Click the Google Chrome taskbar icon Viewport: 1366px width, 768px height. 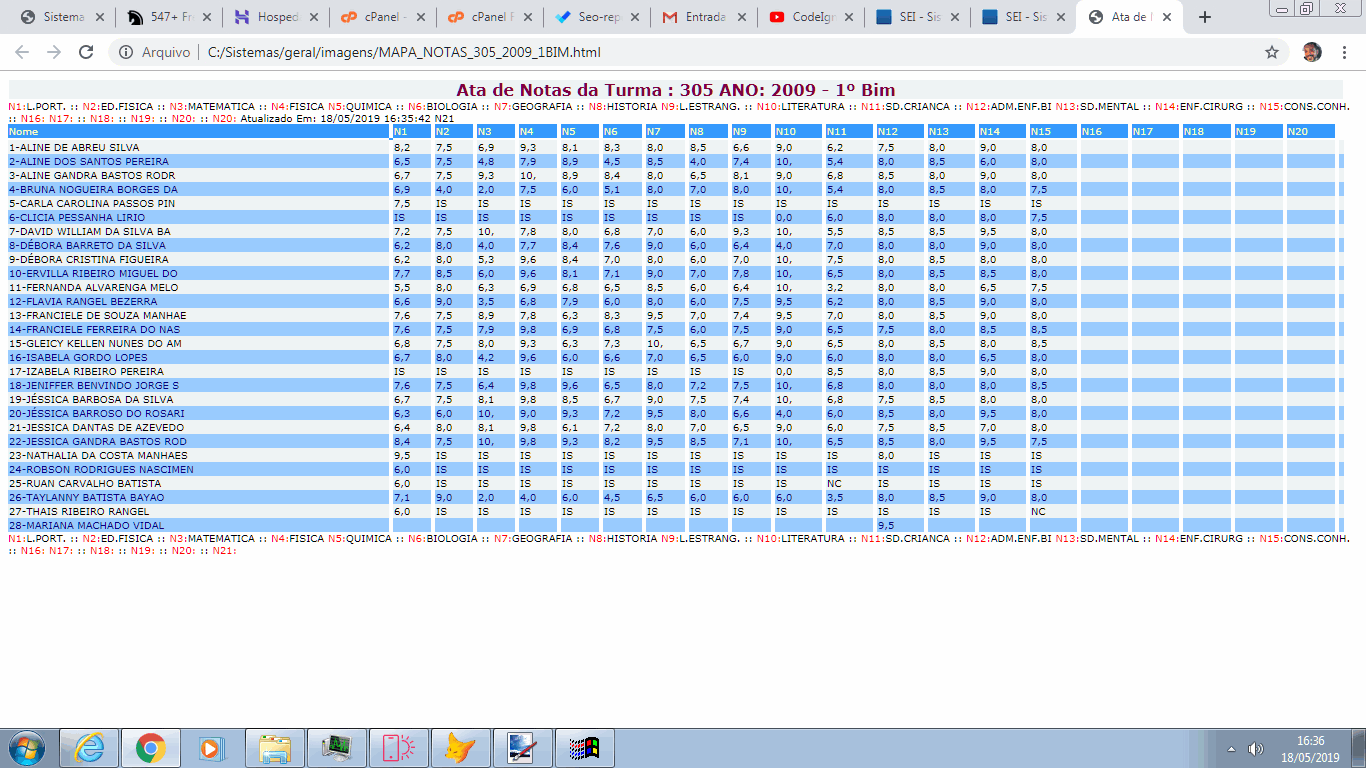click(x=151, y=747)
